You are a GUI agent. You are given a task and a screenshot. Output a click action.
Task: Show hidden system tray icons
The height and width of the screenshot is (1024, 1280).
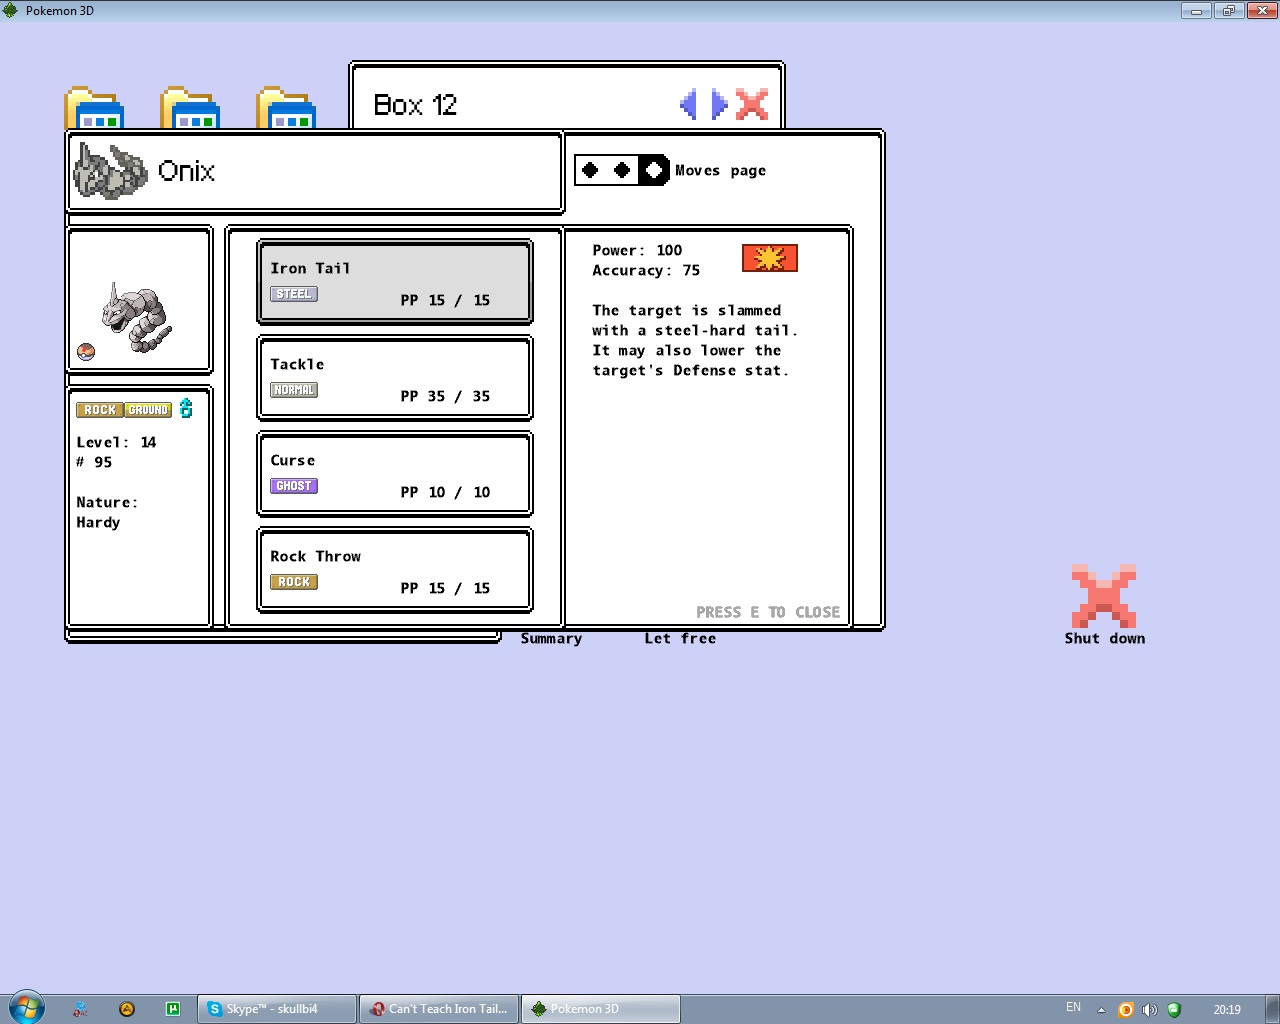[1101, 1010]
